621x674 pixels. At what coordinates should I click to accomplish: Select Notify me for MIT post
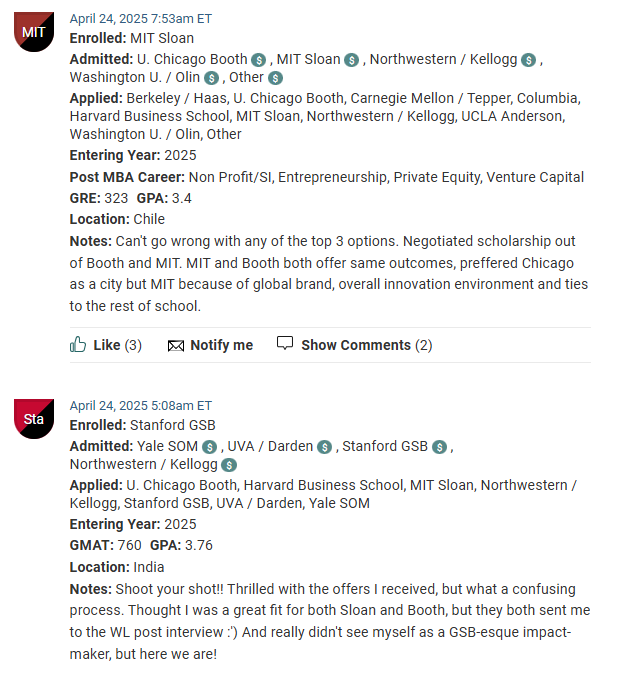pyautogui.click(x=221, y=345)
